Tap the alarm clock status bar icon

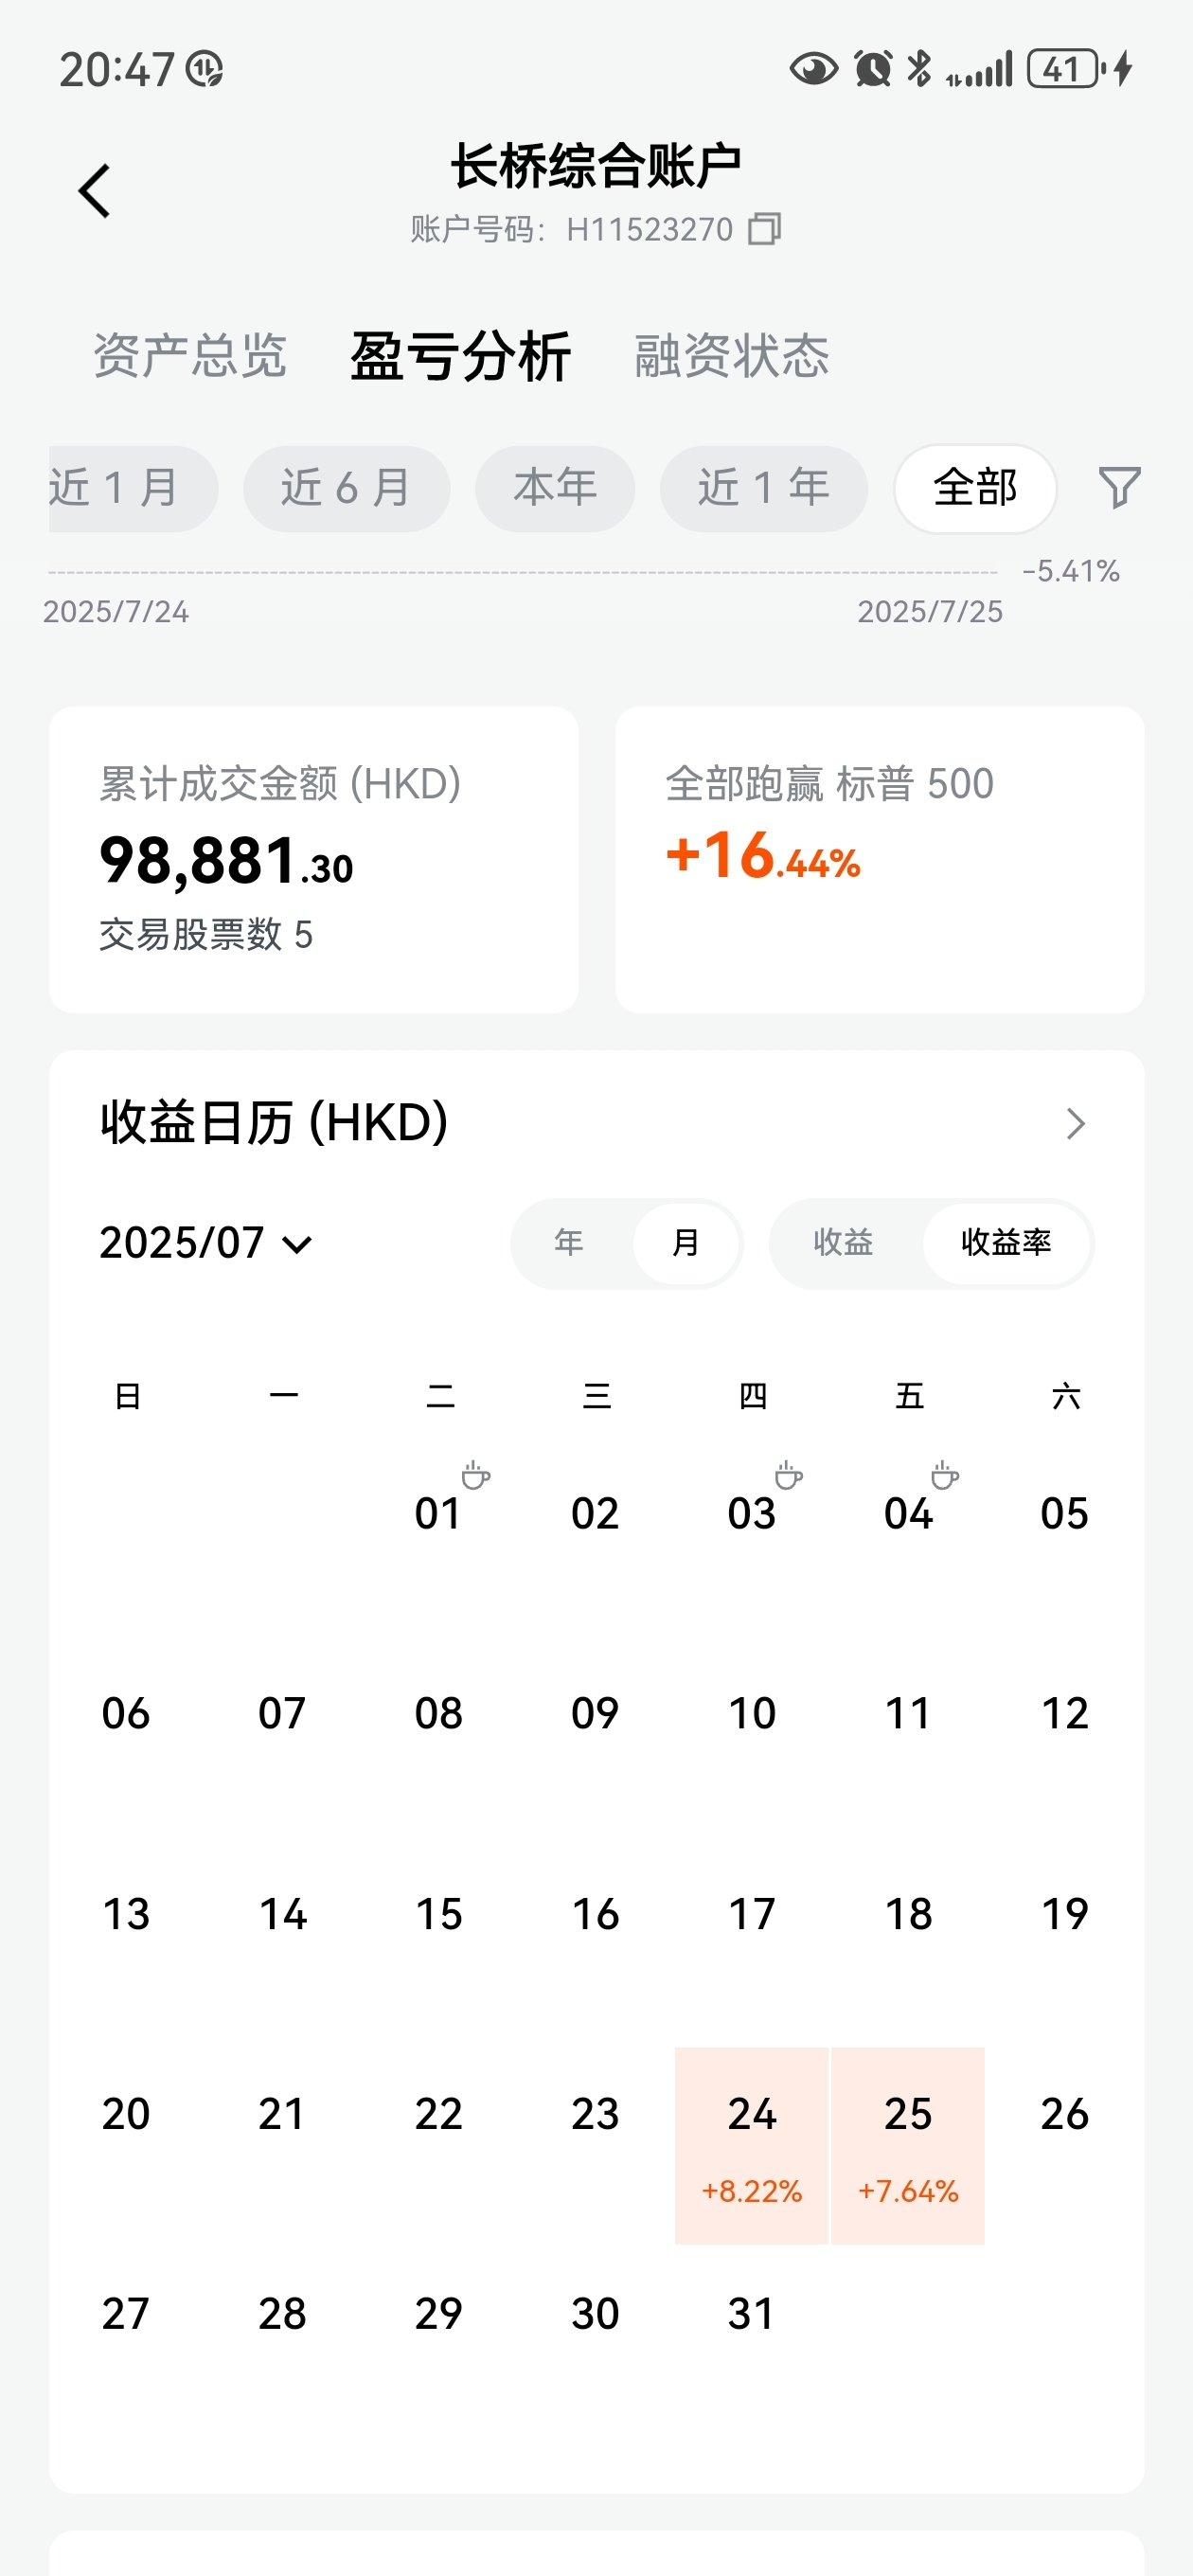point(873,69)
